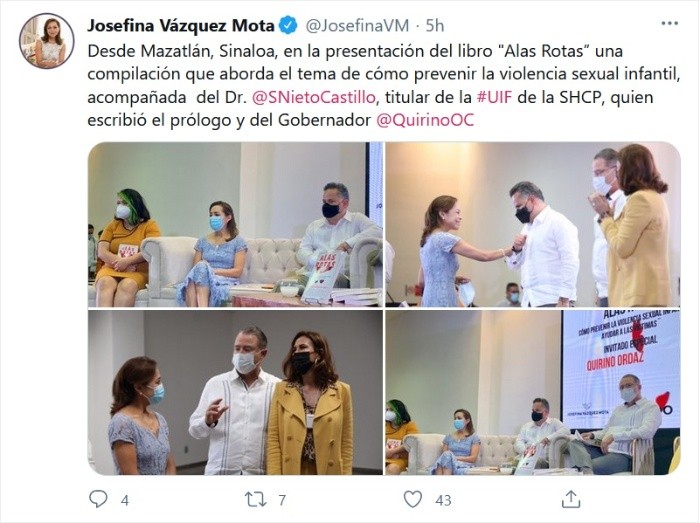The width and height of the screenshot is (700, 523).
Task: Open the top-left photo with sofa
Action: point(235,224)
